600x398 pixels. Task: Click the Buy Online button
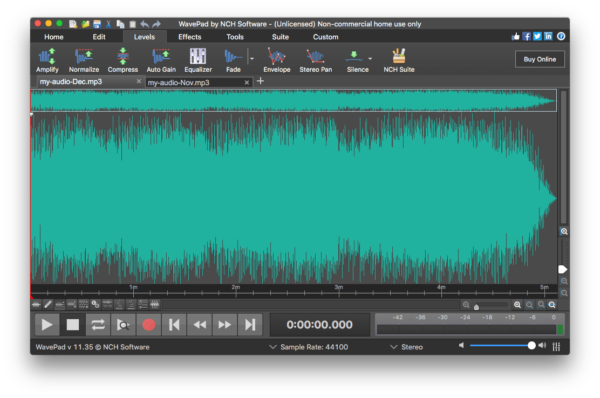pos(540,59)
